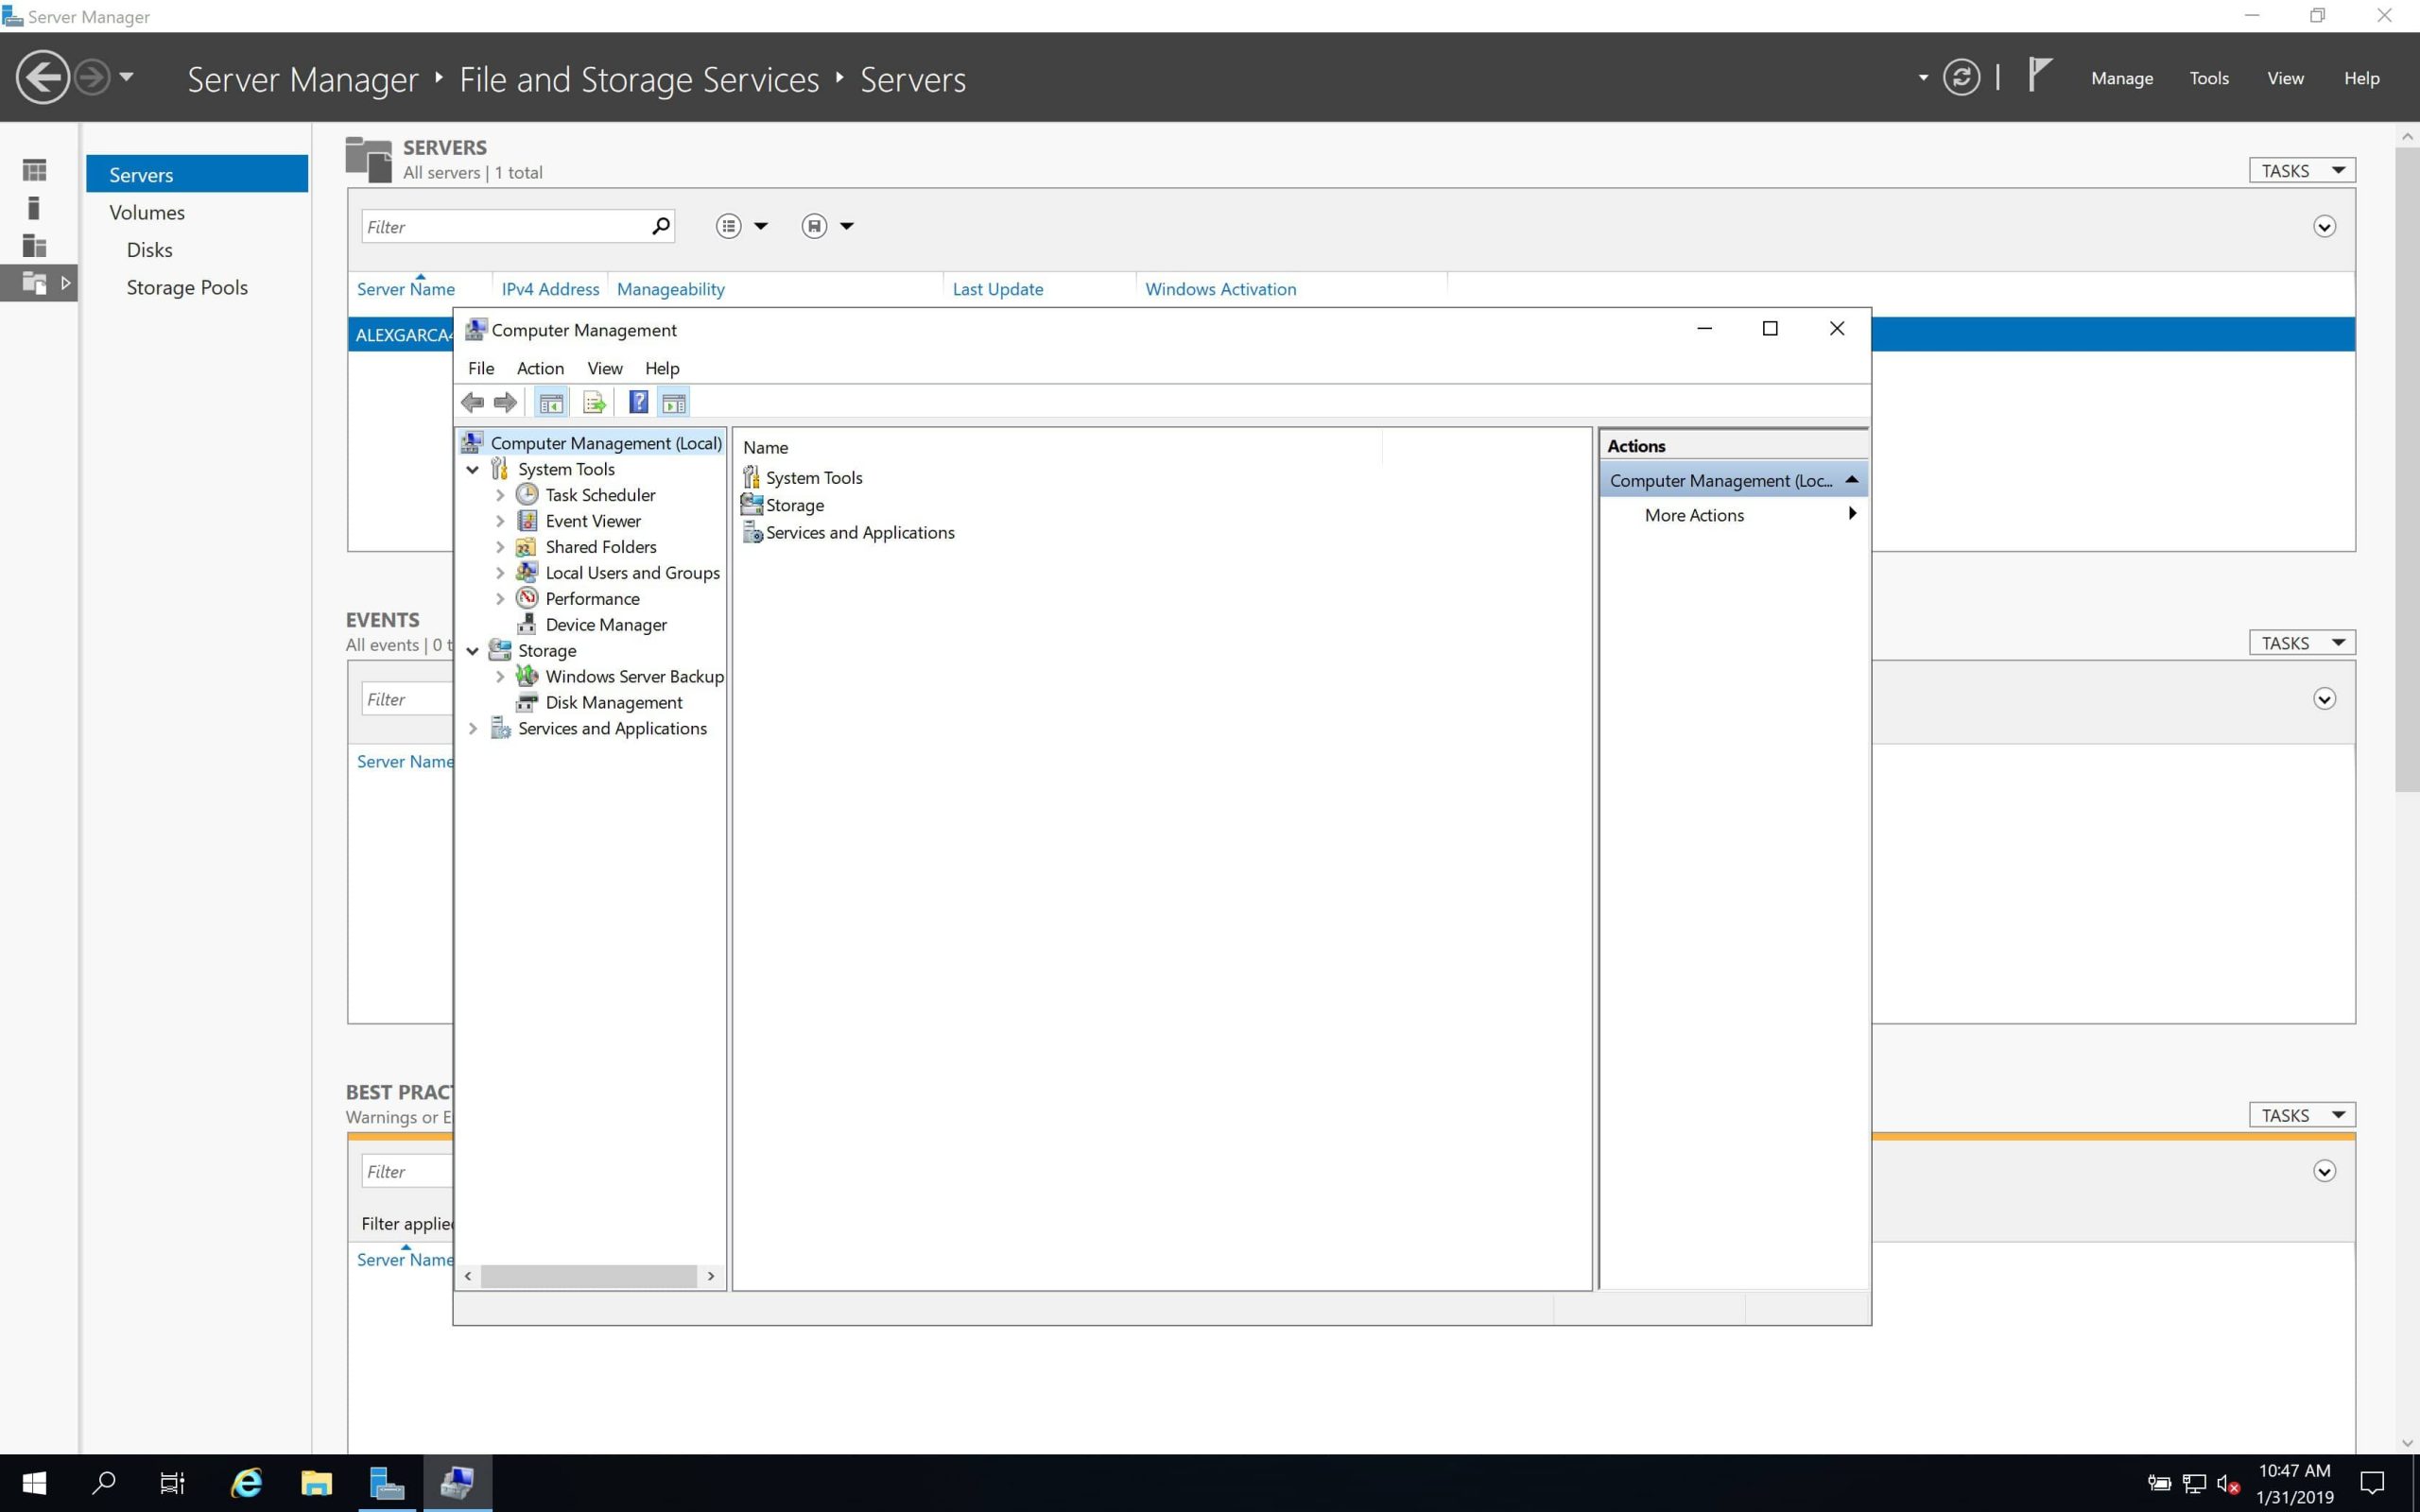
Task: Open Disk Management in Storage node
Action: 613,703
